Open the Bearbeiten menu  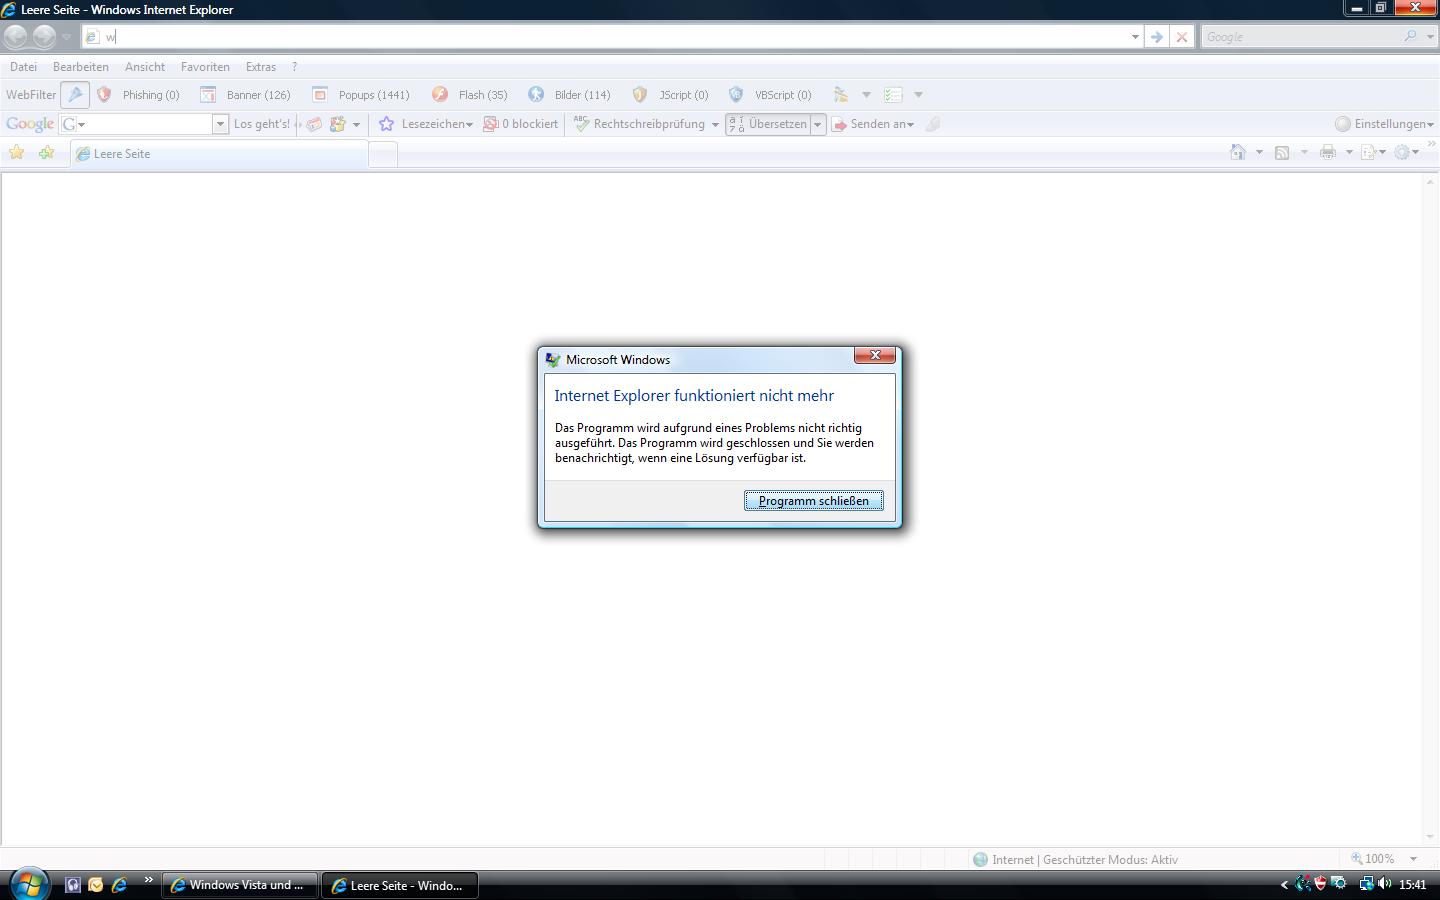(x=81, y=67)
